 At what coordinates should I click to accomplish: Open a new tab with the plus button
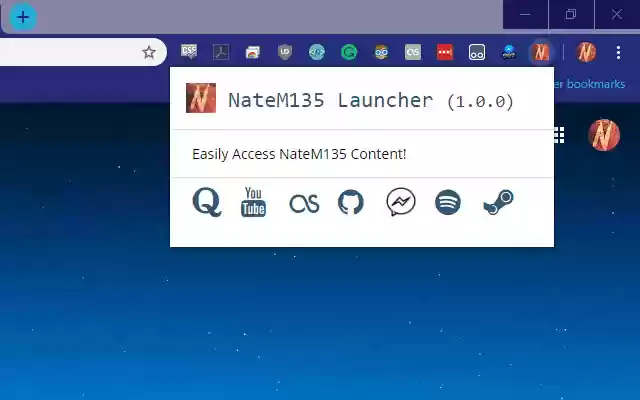click(23, 17)
